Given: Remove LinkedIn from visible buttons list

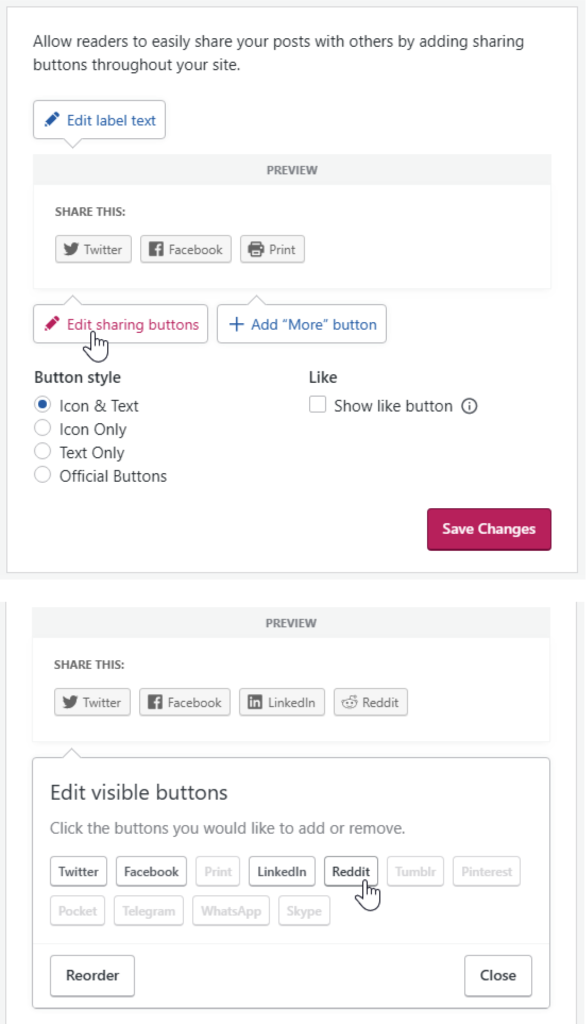Looking at the screenshot, I should [282, 872].
